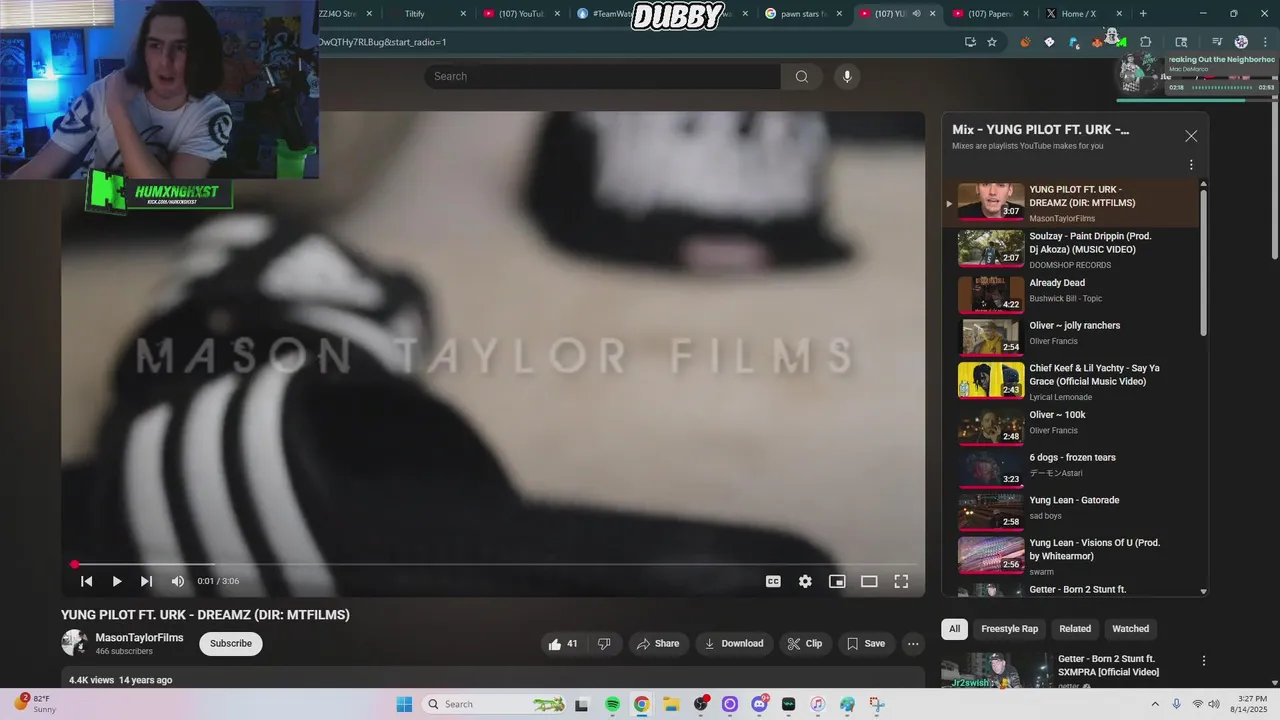This screenshot has width=1280, height=720.
Task: Start voice search with microphone
Action: (x=847, y=77)
